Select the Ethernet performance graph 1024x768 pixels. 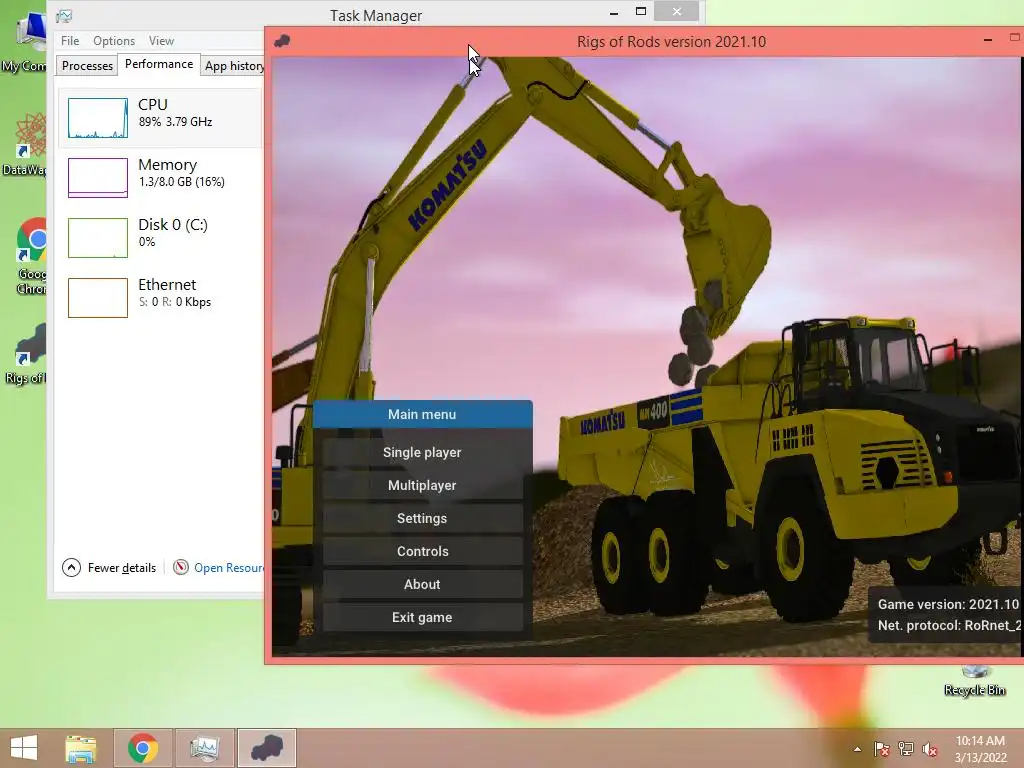pos(160,297)
